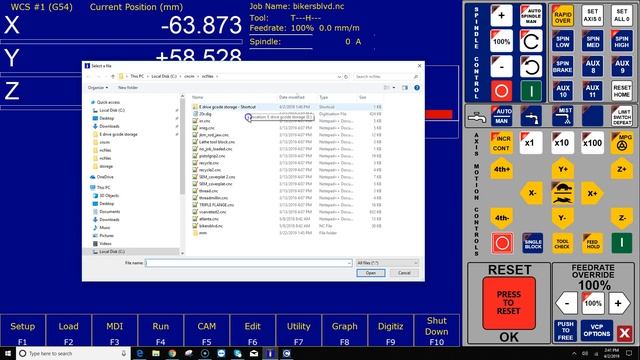Select Spin High speed range
640x360 pixels.
point(622,41)
